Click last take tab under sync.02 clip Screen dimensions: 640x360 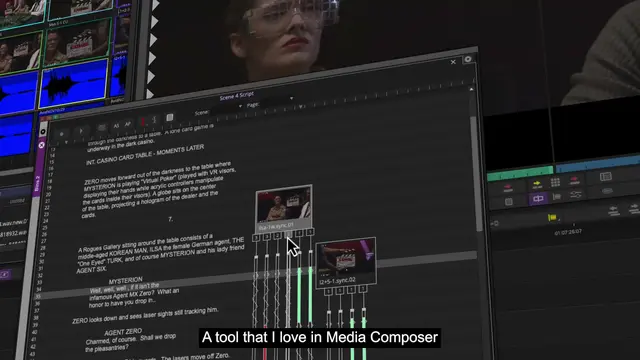tap(363, 289)
